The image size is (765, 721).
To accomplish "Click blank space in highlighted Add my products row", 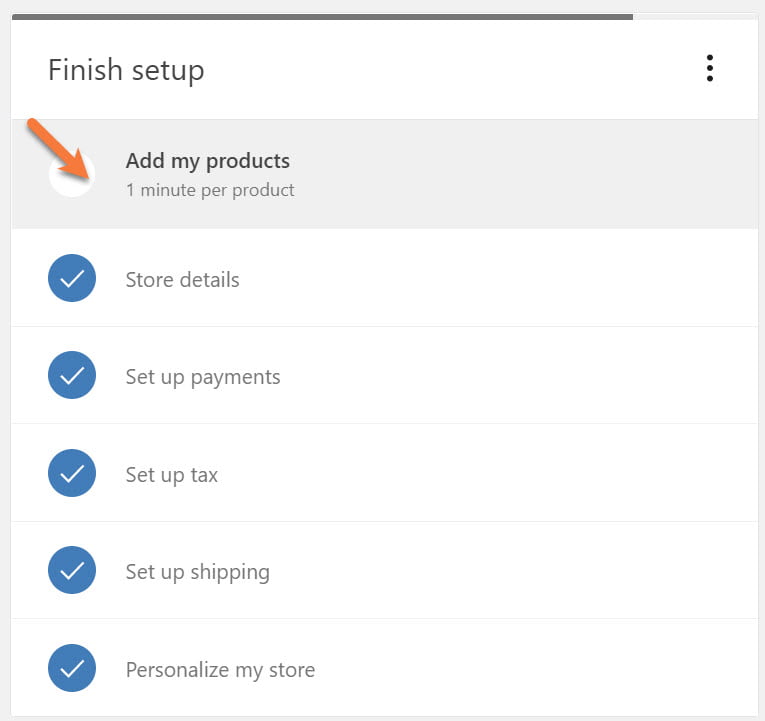I will (520, 175).
